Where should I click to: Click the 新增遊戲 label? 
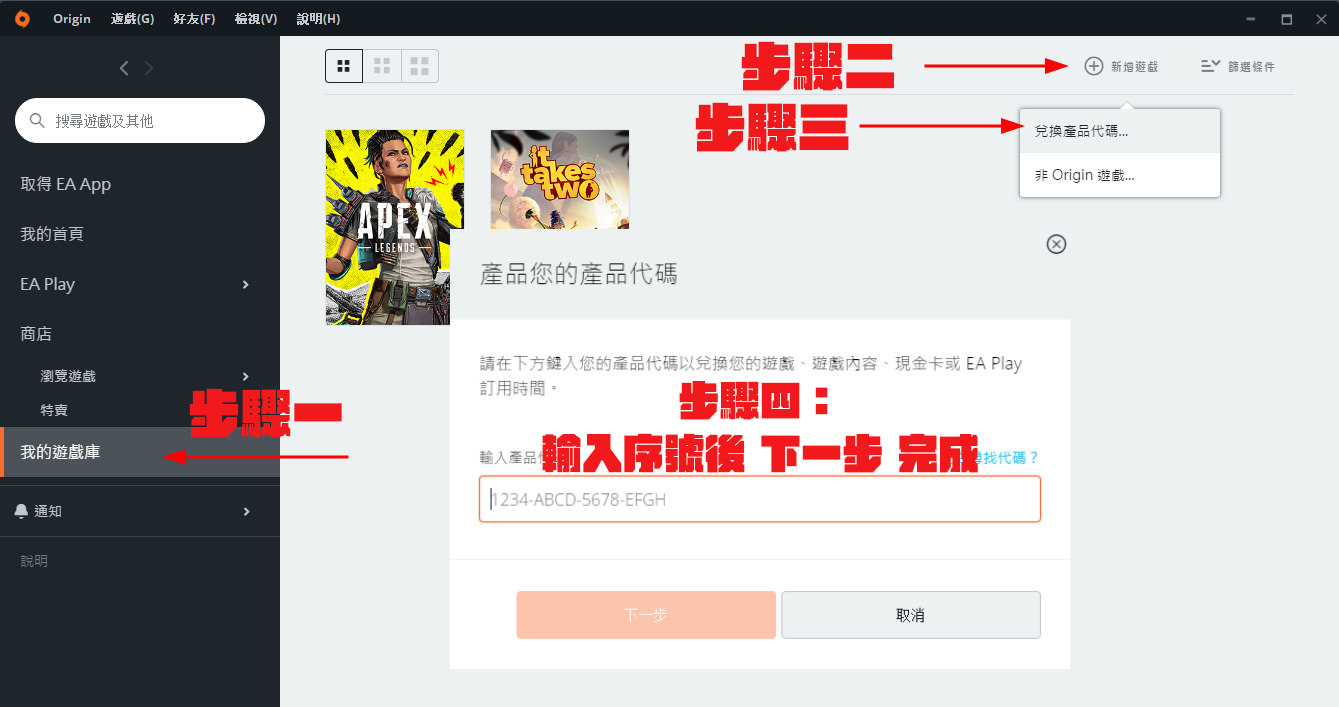1134,67
